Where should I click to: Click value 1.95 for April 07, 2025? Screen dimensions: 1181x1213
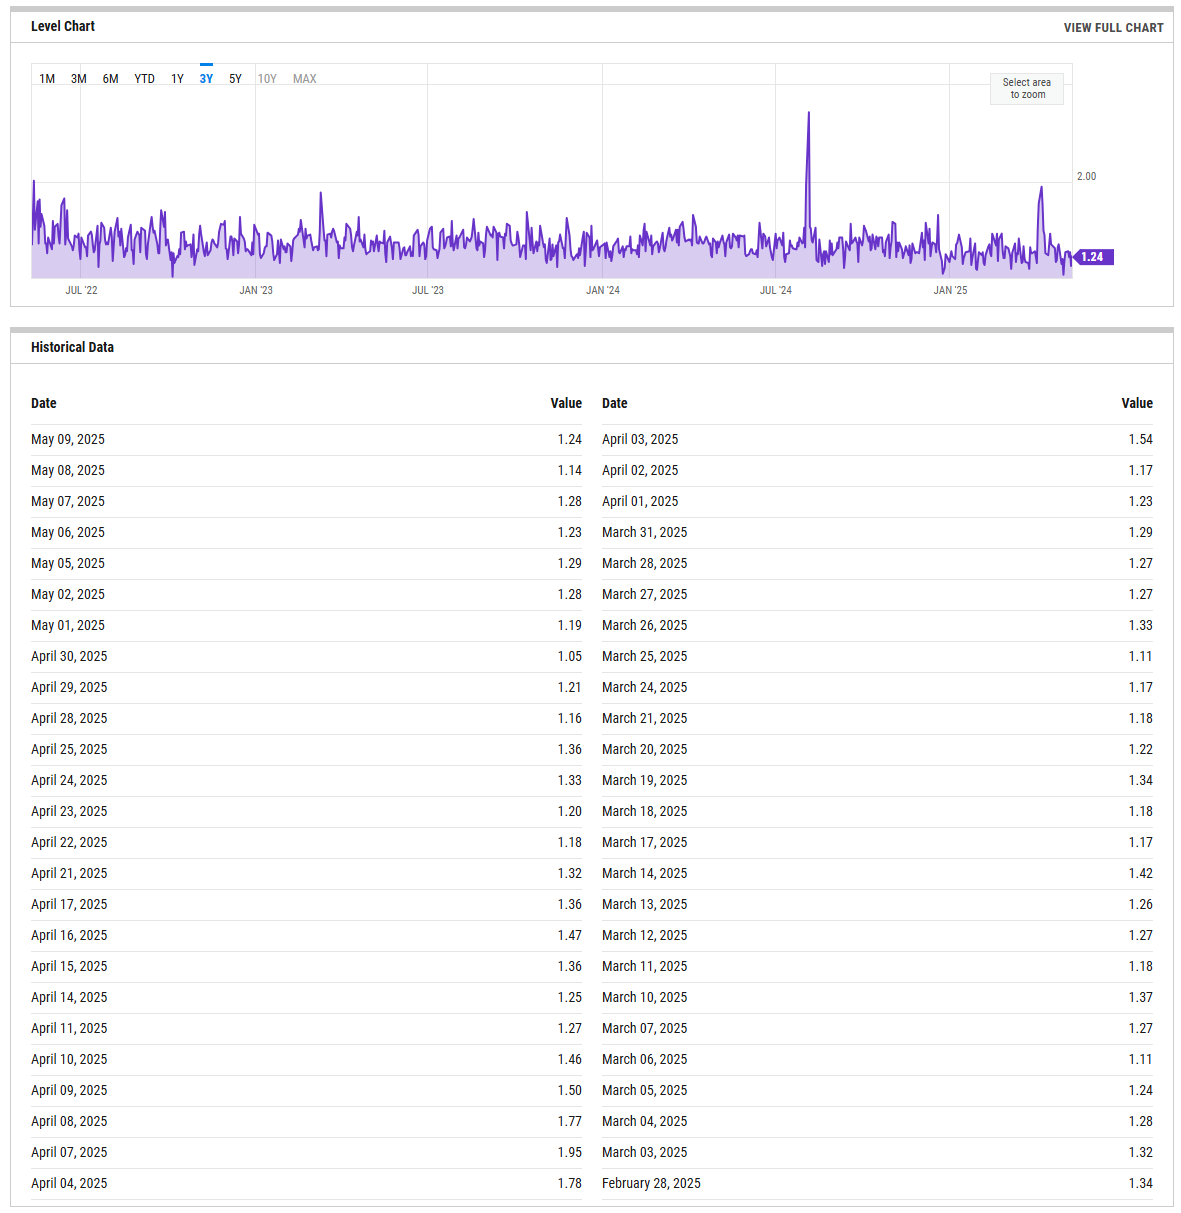[x=570, y=1152]
